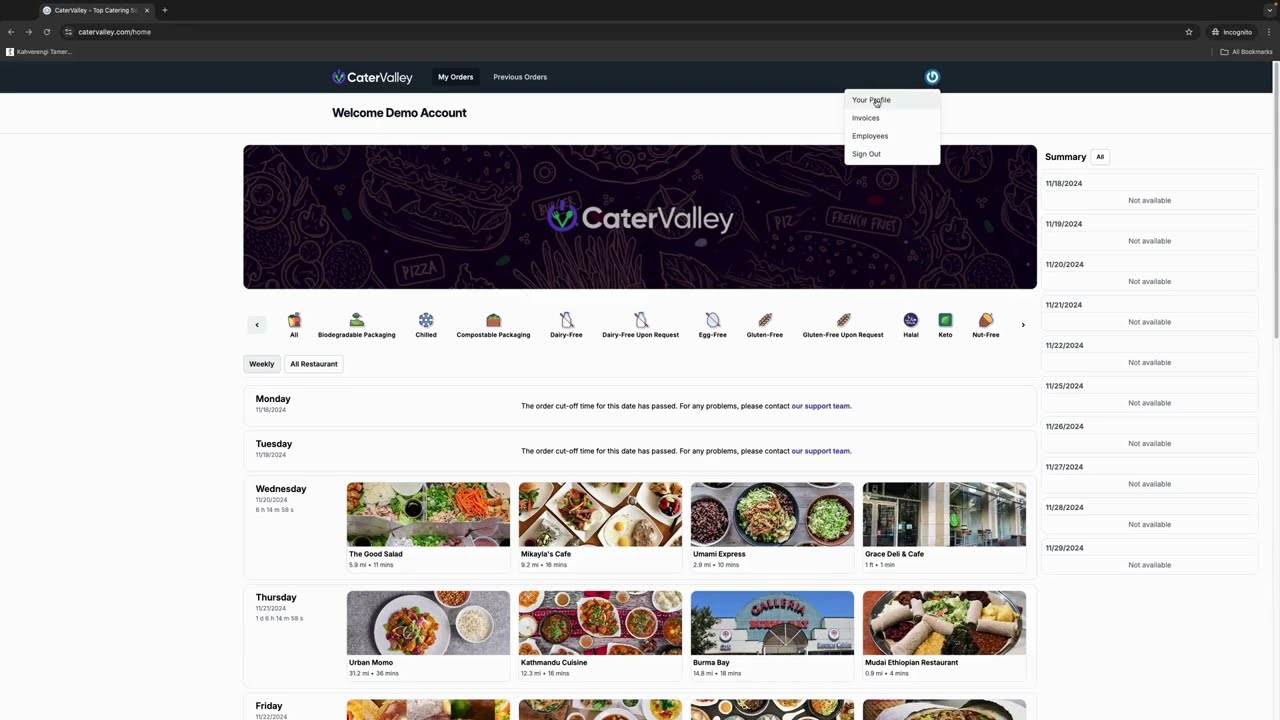Close the CaterValley browser tab
The width and height of the screenshot is (1280, 720).
[x=147, y=10]
